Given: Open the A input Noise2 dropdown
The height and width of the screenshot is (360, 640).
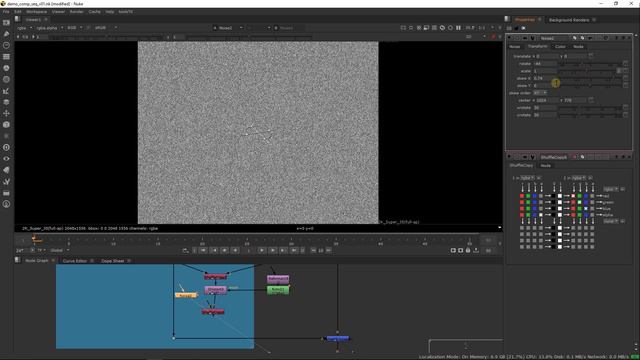Looking at the screenshot, I should point(228,28).
